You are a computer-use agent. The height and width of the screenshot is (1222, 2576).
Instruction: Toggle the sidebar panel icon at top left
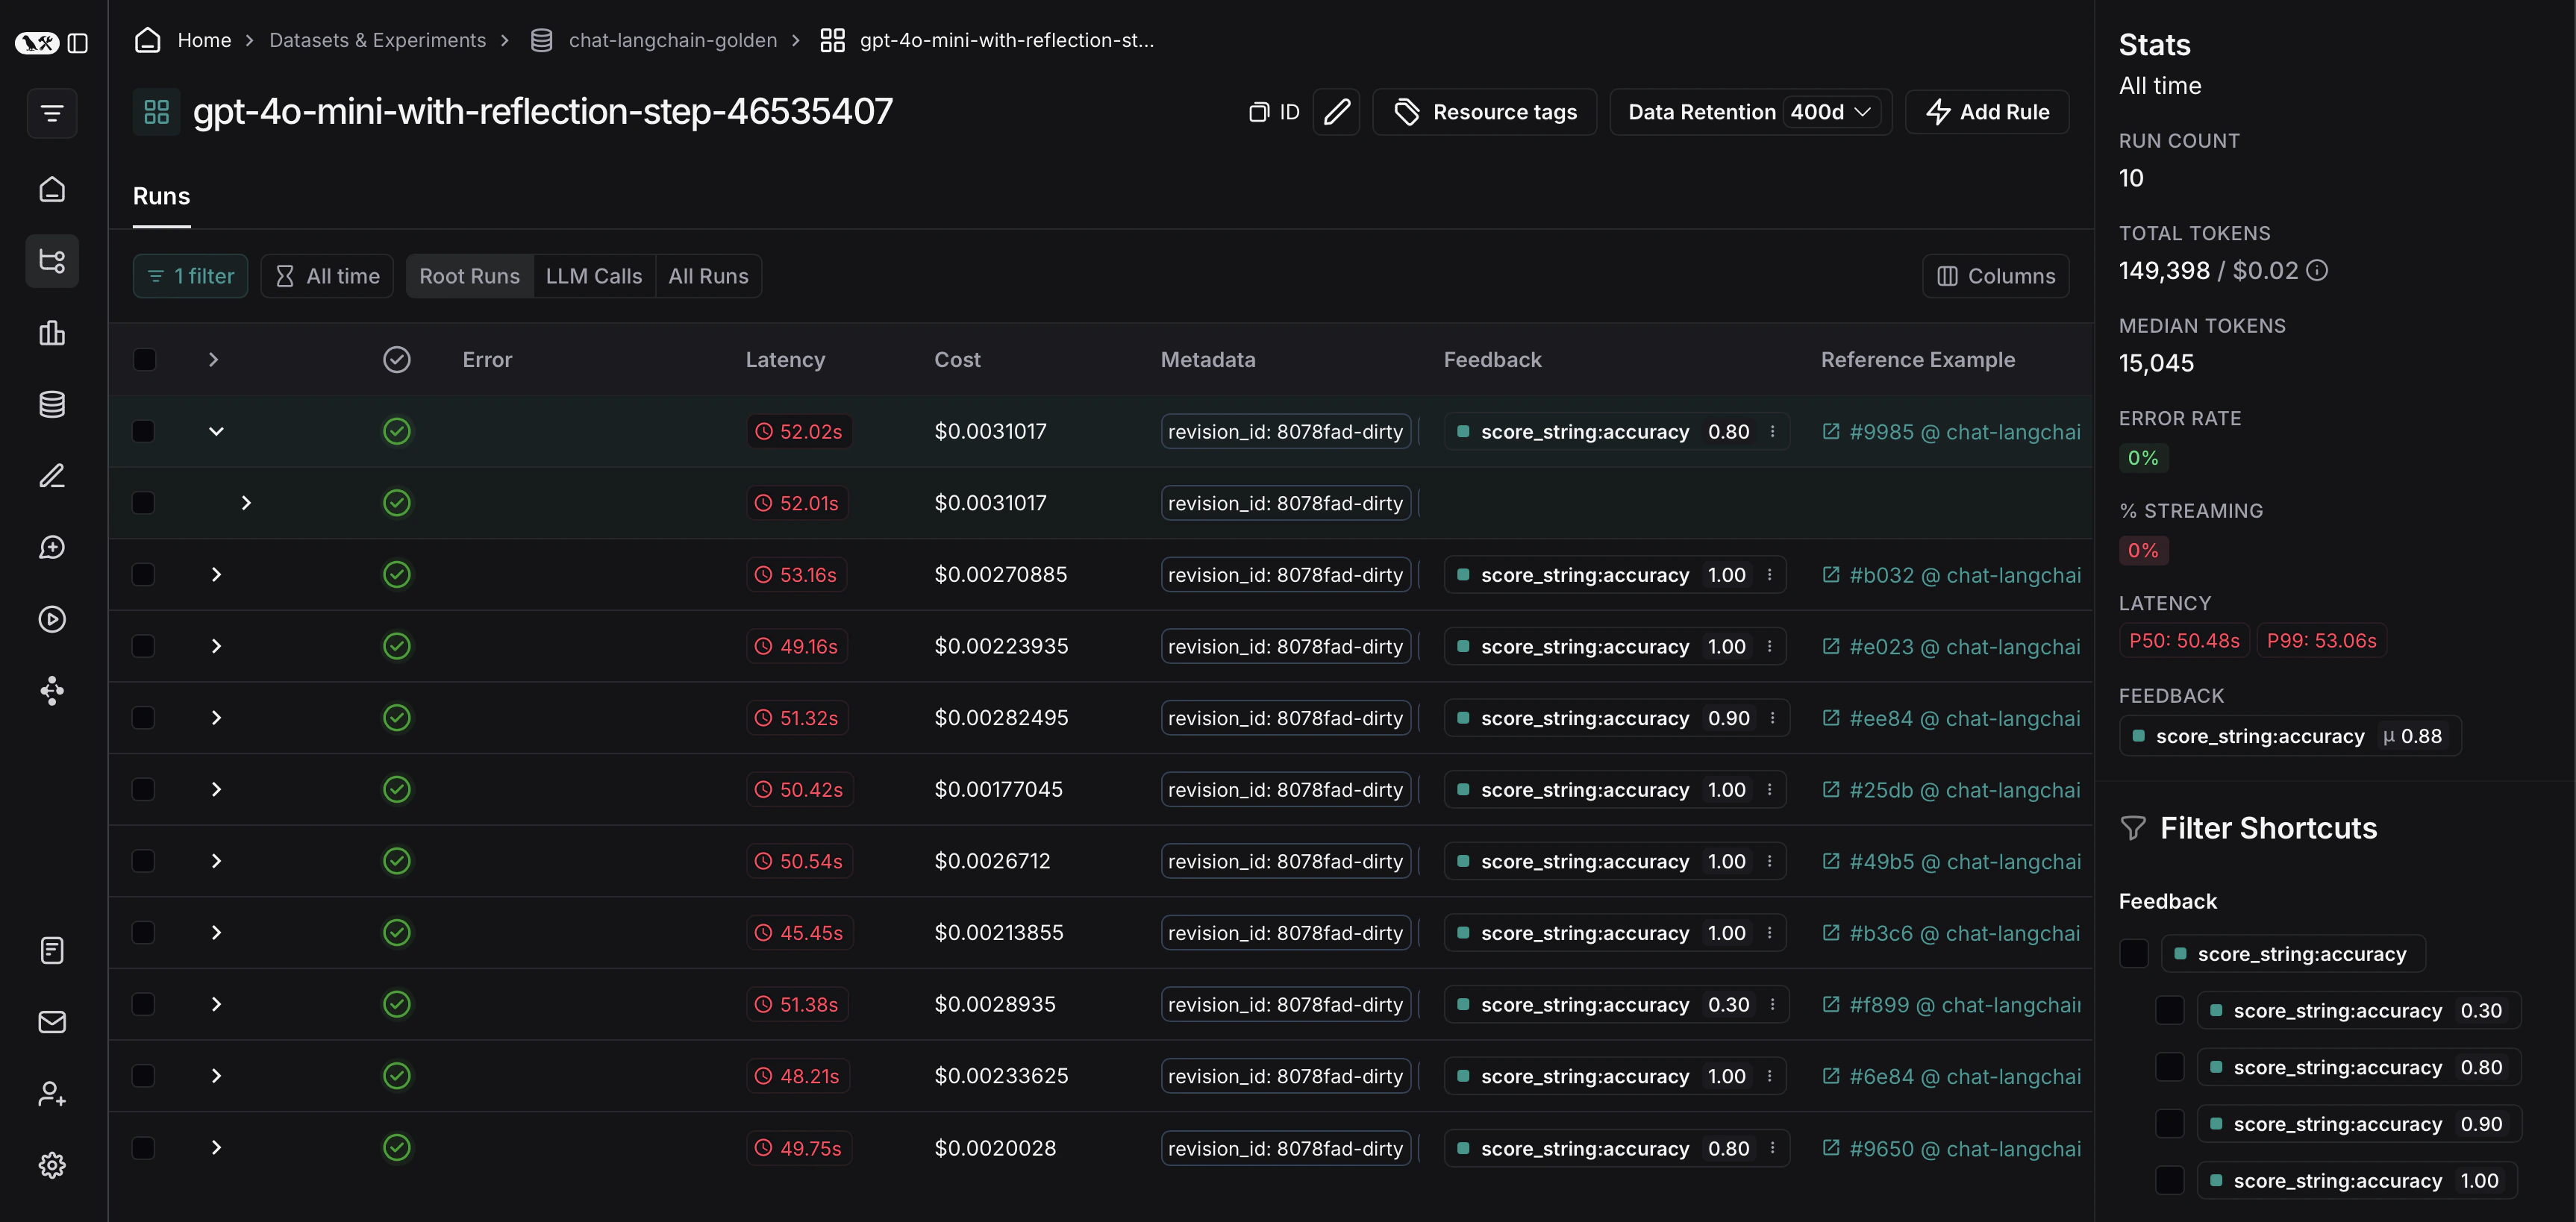point(78,43)
